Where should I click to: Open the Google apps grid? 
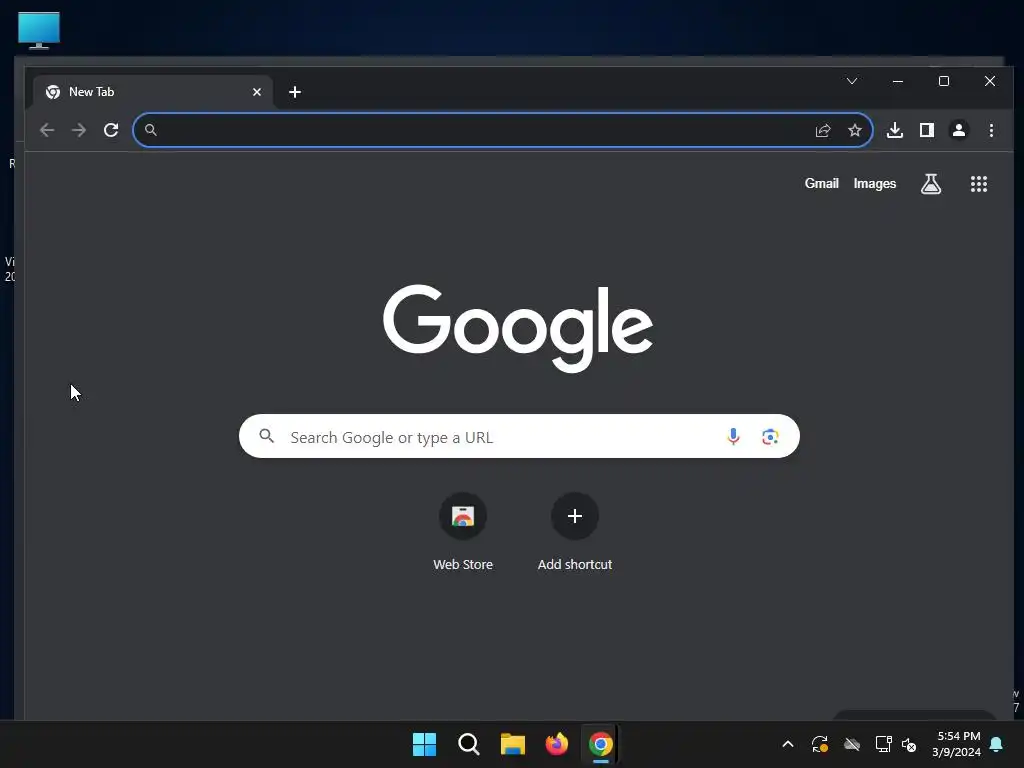point(978,184)
